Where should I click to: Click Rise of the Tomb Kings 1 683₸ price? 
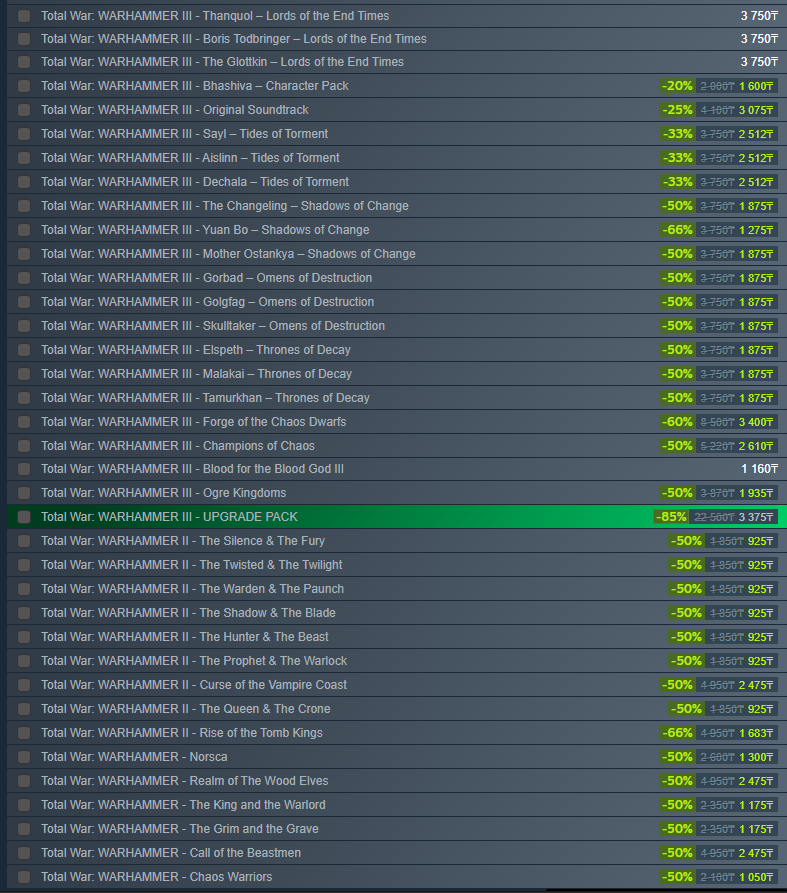click(756, 733)
